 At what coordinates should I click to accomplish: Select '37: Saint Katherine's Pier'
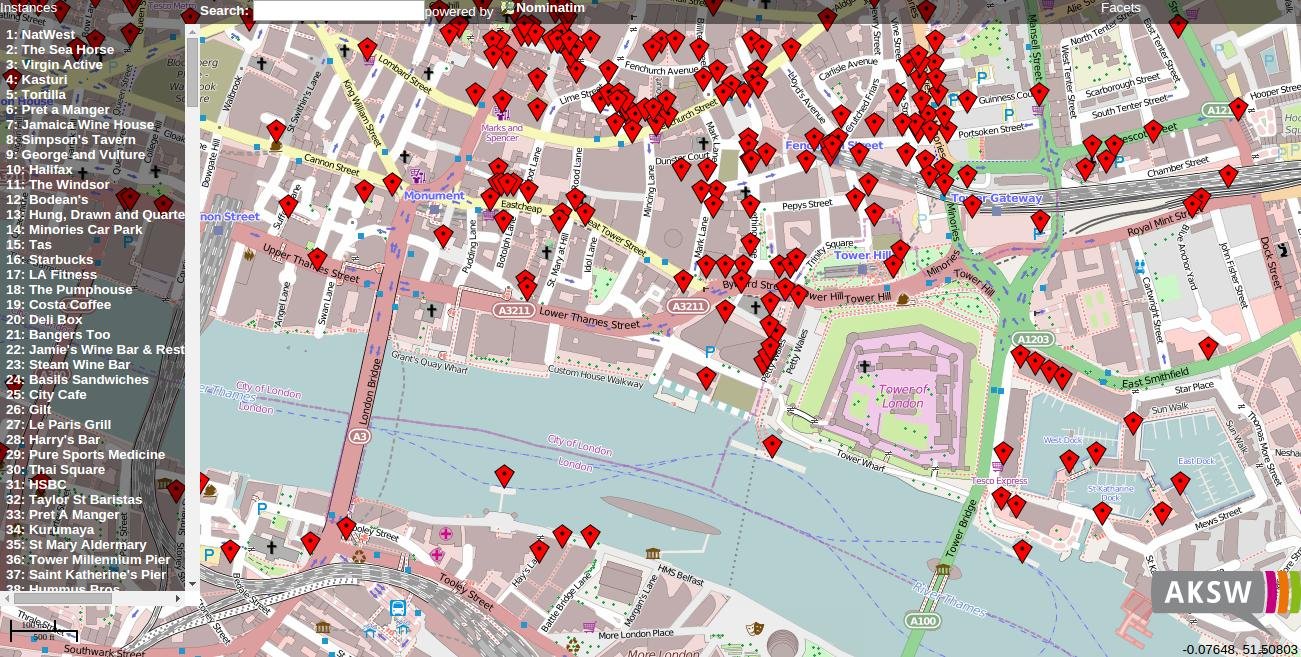(x=86, y=574)
